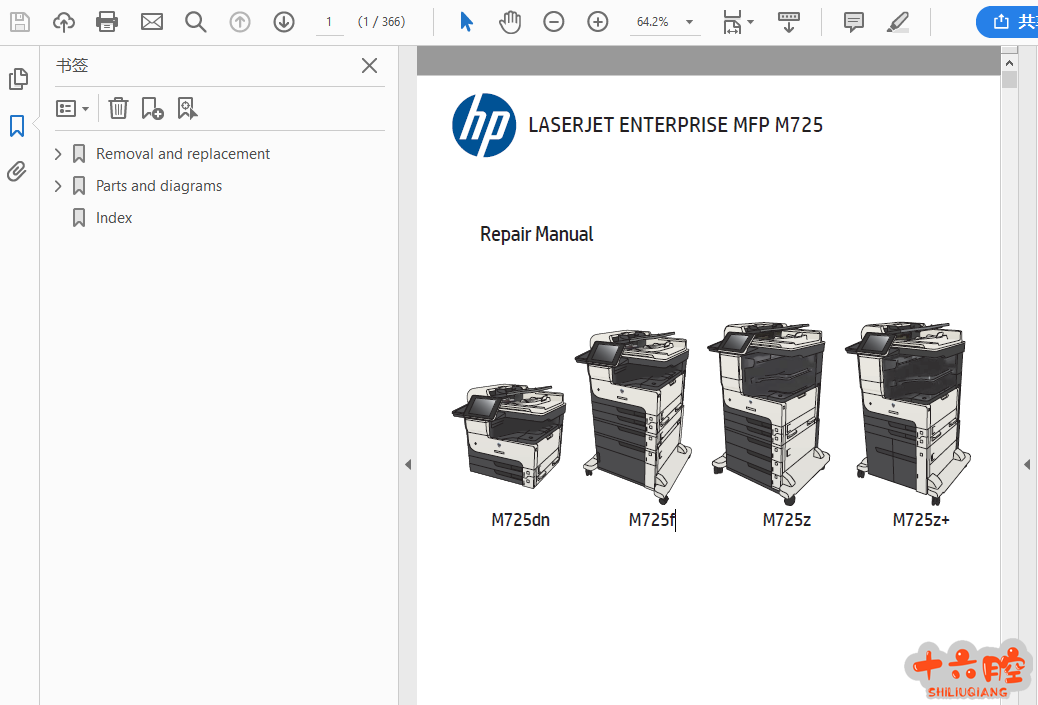This screenshot has height=705, width=1038.
Task: Show the page thumbnails panel
Action: point(17,79)
